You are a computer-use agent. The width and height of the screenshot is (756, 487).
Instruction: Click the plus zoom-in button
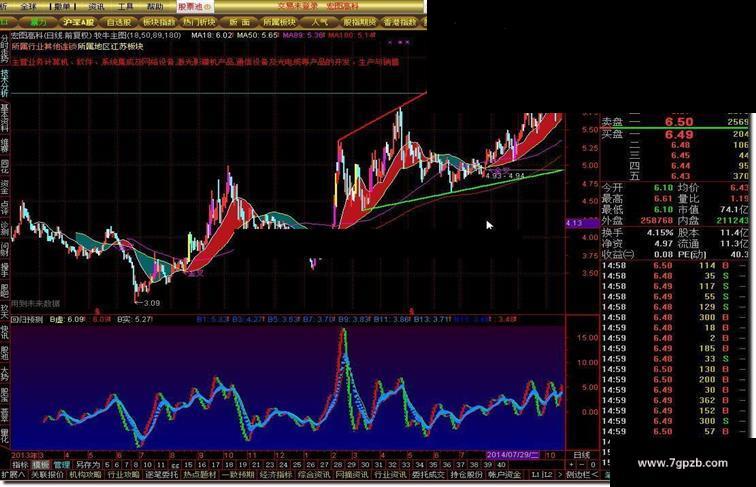pos(571,465)
